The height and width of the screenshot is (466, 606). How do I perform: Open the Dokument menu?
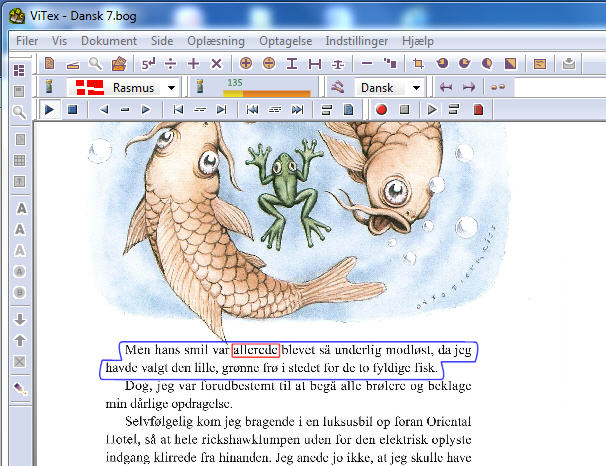109,41
